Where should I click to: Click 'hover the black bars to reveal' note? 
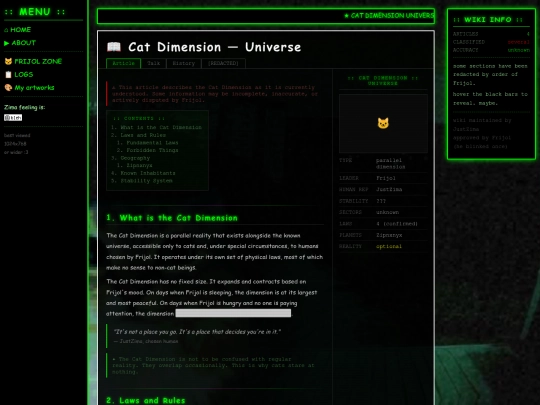(490, 98)
